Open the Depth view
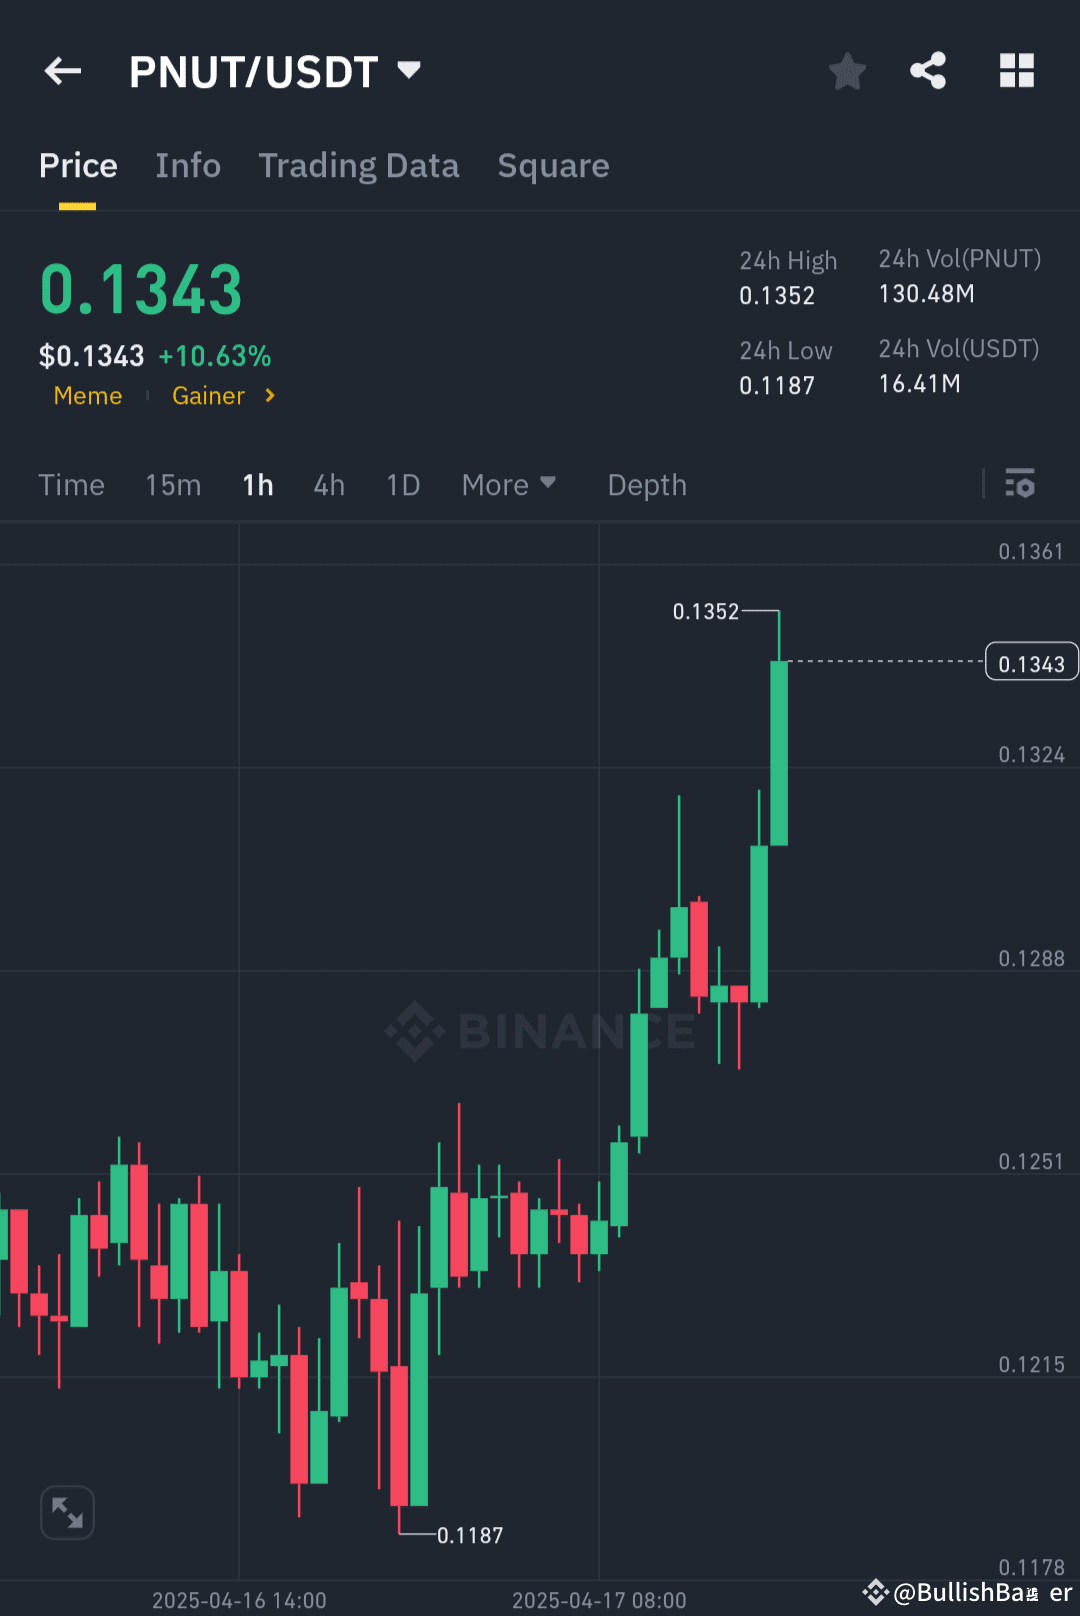The height and width of the screenshot is (1616, 1080). pyautogui.click(x=646, y=484)
